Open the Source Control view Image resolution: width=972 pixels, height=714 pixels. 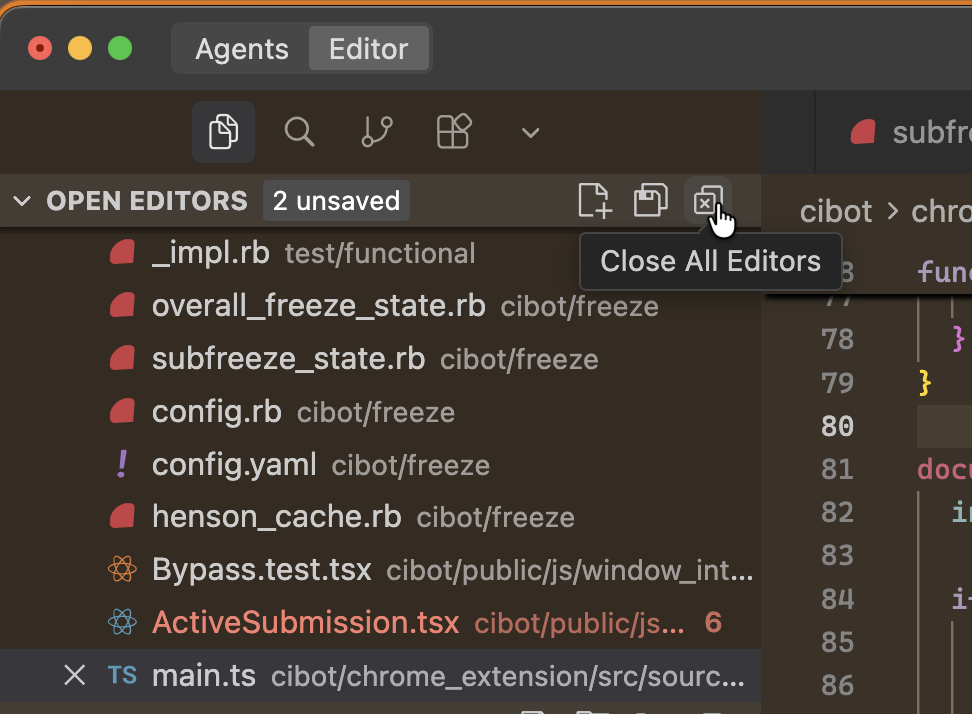[377, 132]
